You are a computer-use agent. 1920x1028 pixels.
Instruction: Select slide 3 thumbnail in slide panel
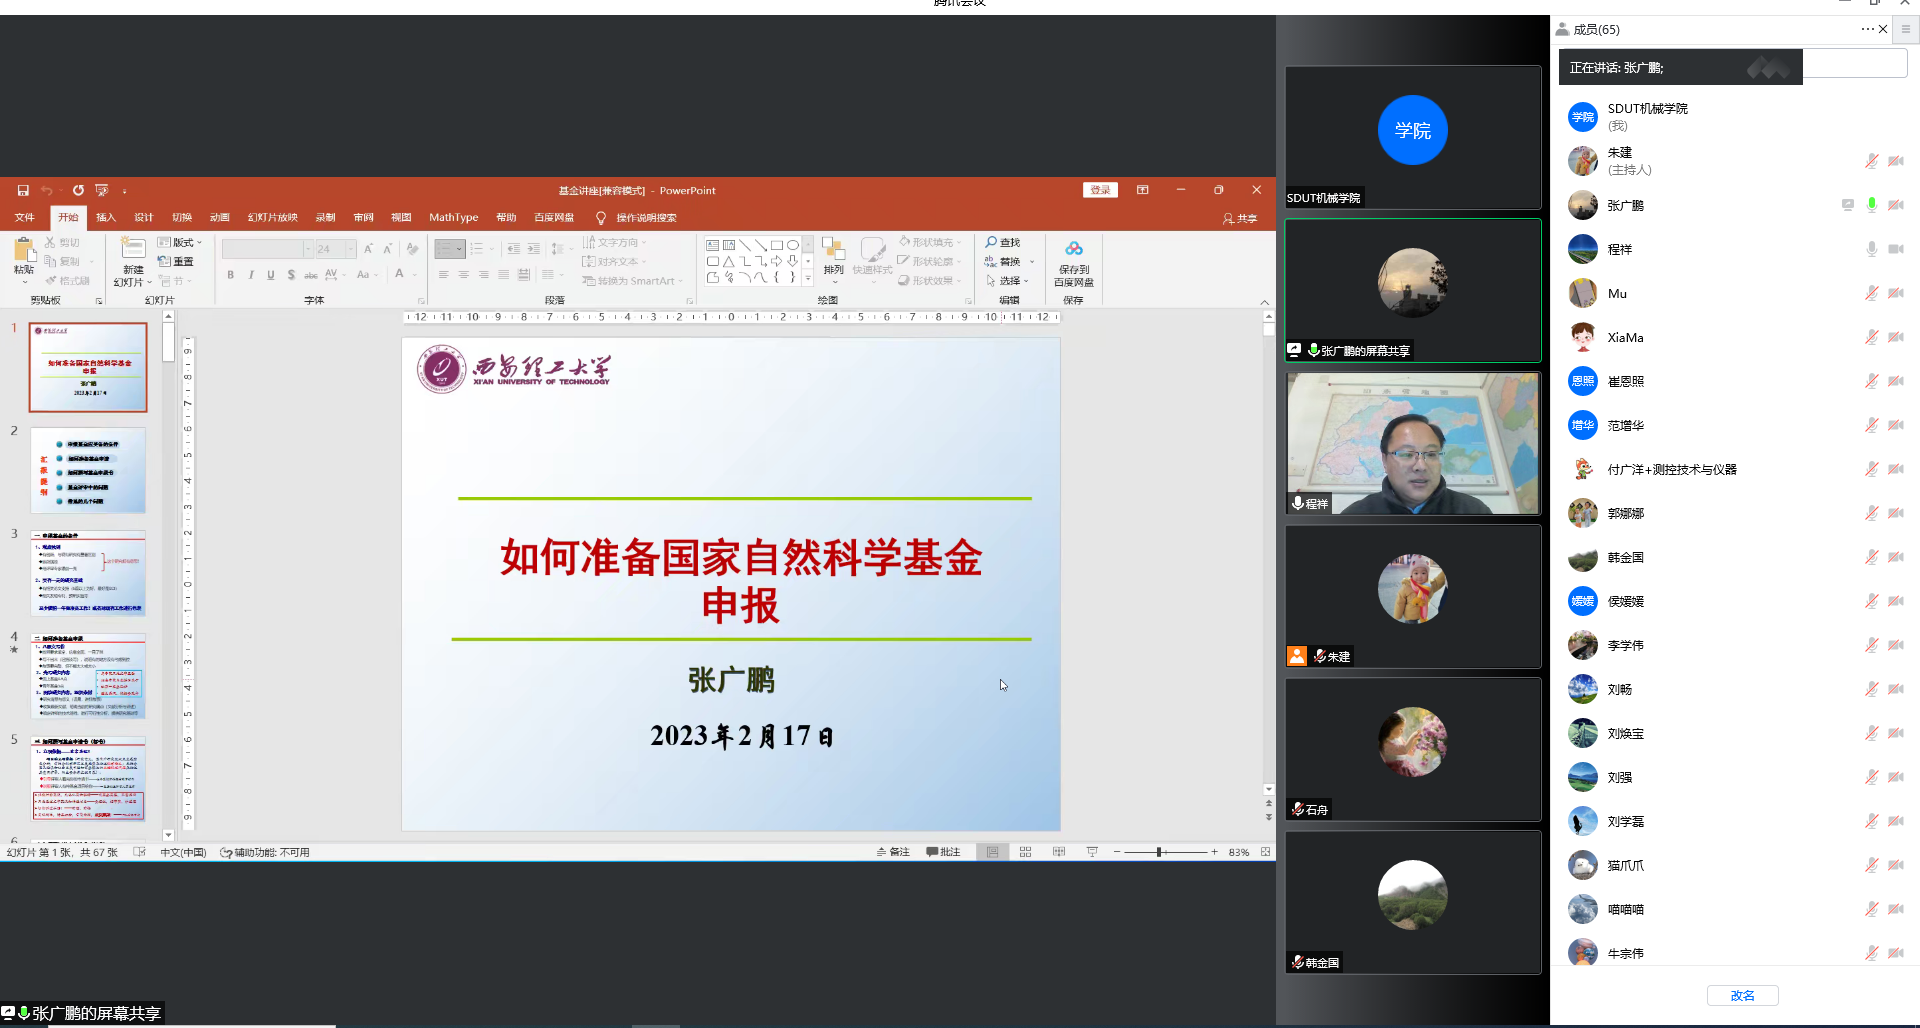coord(88,573)
